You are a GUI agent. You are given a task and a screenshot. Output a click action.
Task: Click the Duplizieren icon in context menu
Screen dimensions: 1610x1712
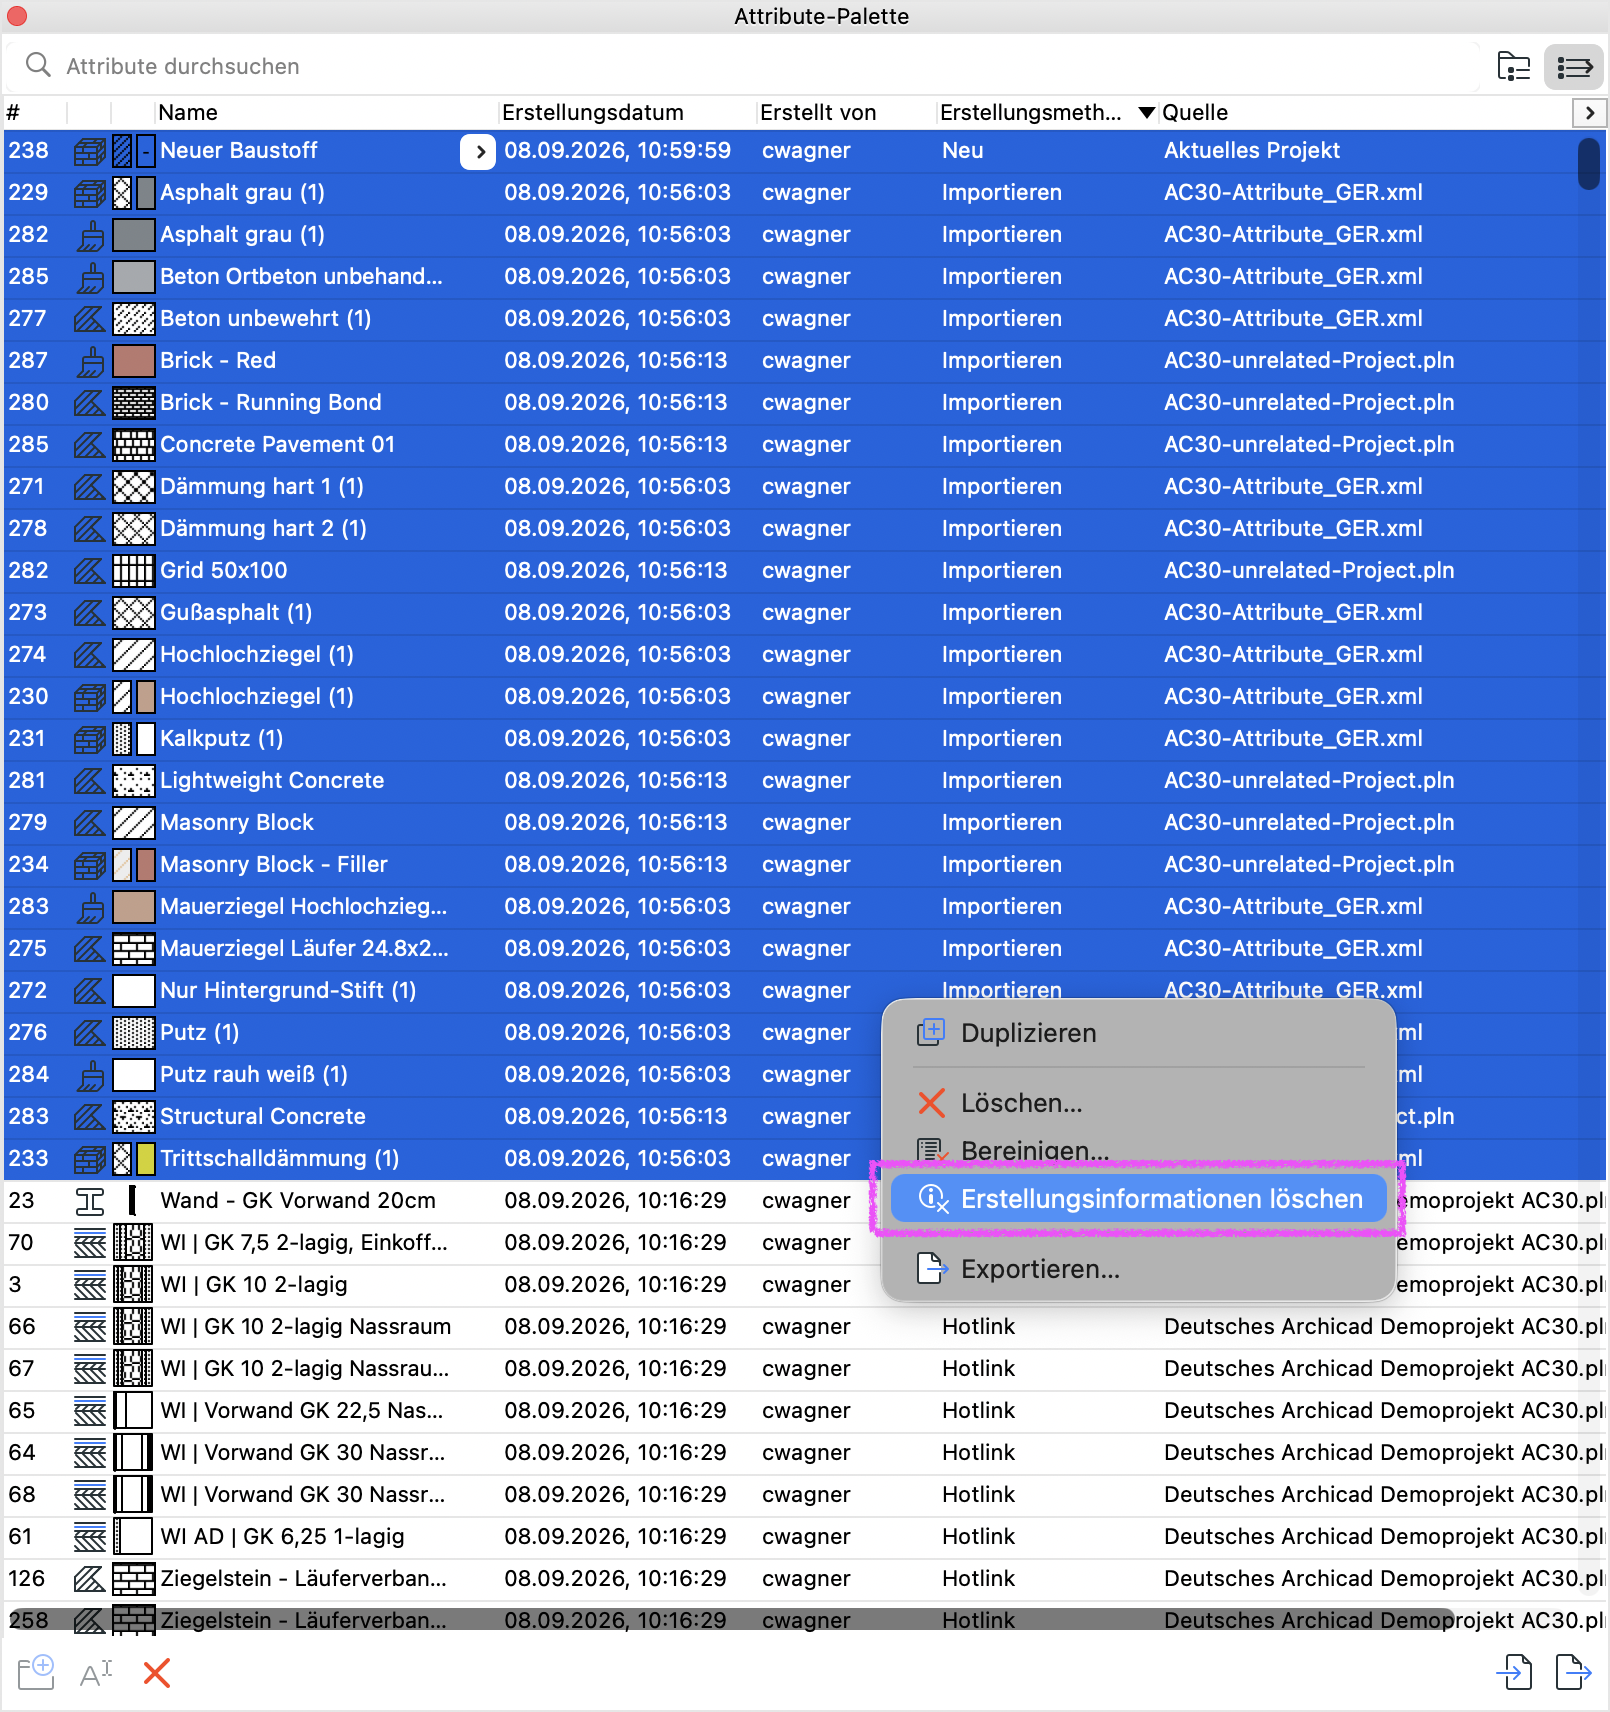[931, 1032]
